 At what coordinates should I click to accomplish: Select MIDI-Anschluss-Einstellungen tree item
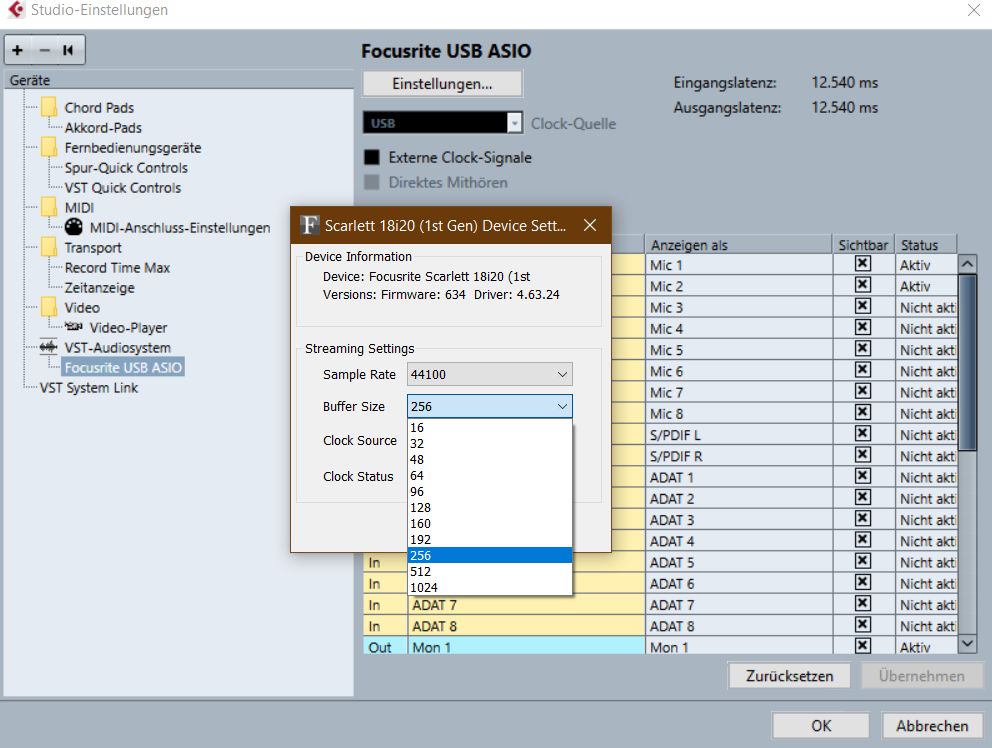click(x=180, y=227)
